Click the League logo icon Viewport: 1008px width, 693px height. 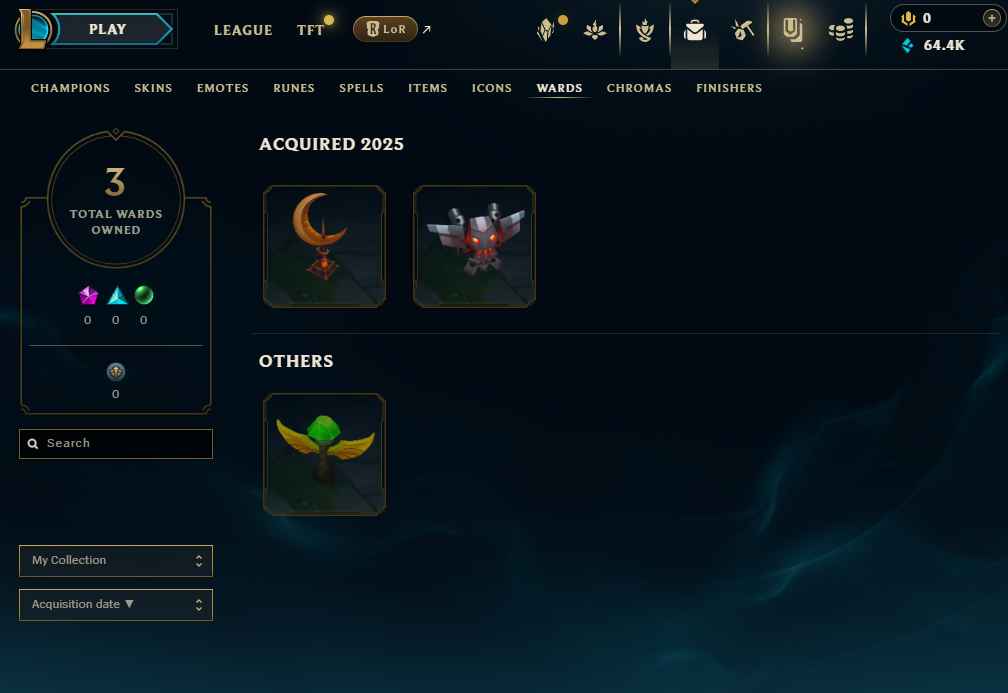click(33, 29)
